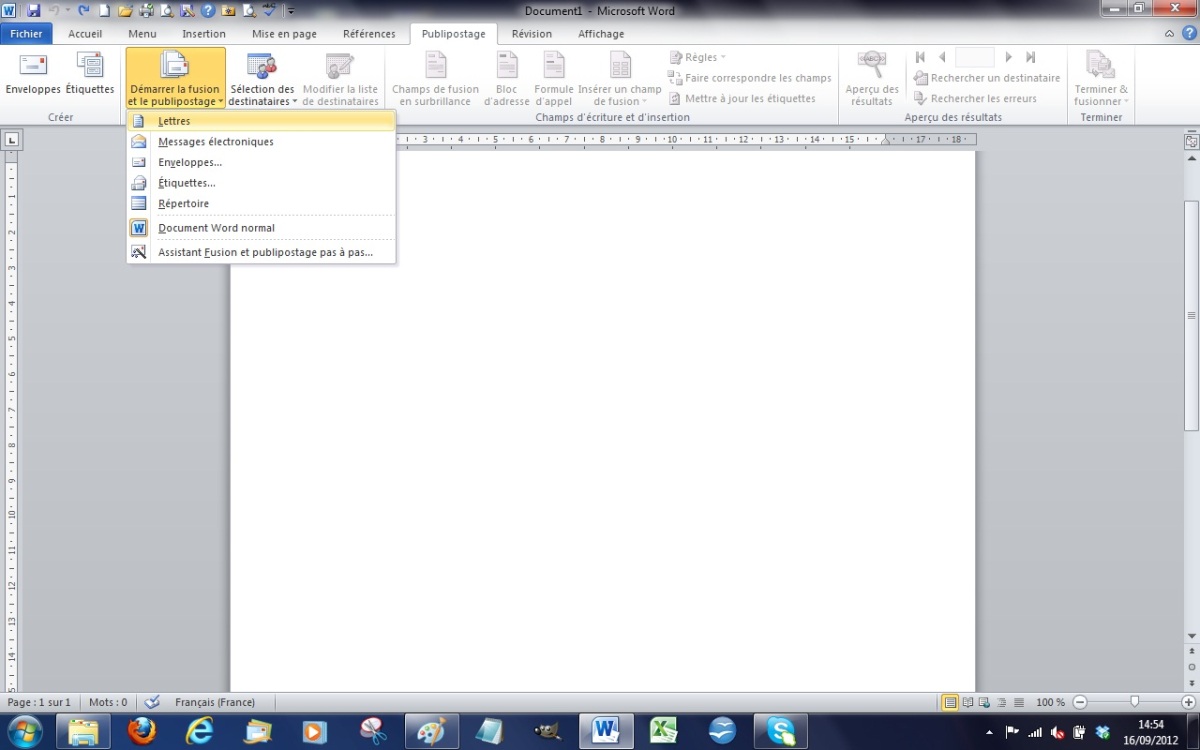Click the Enveloppes ribbon button

33,76
